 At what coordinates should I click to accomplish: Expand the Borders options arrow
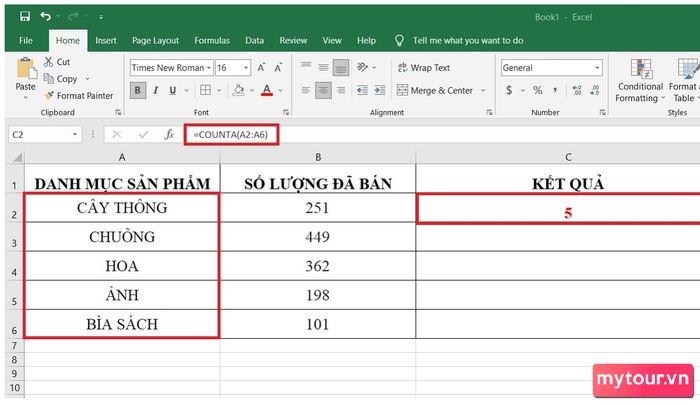[x=219, y=91]
